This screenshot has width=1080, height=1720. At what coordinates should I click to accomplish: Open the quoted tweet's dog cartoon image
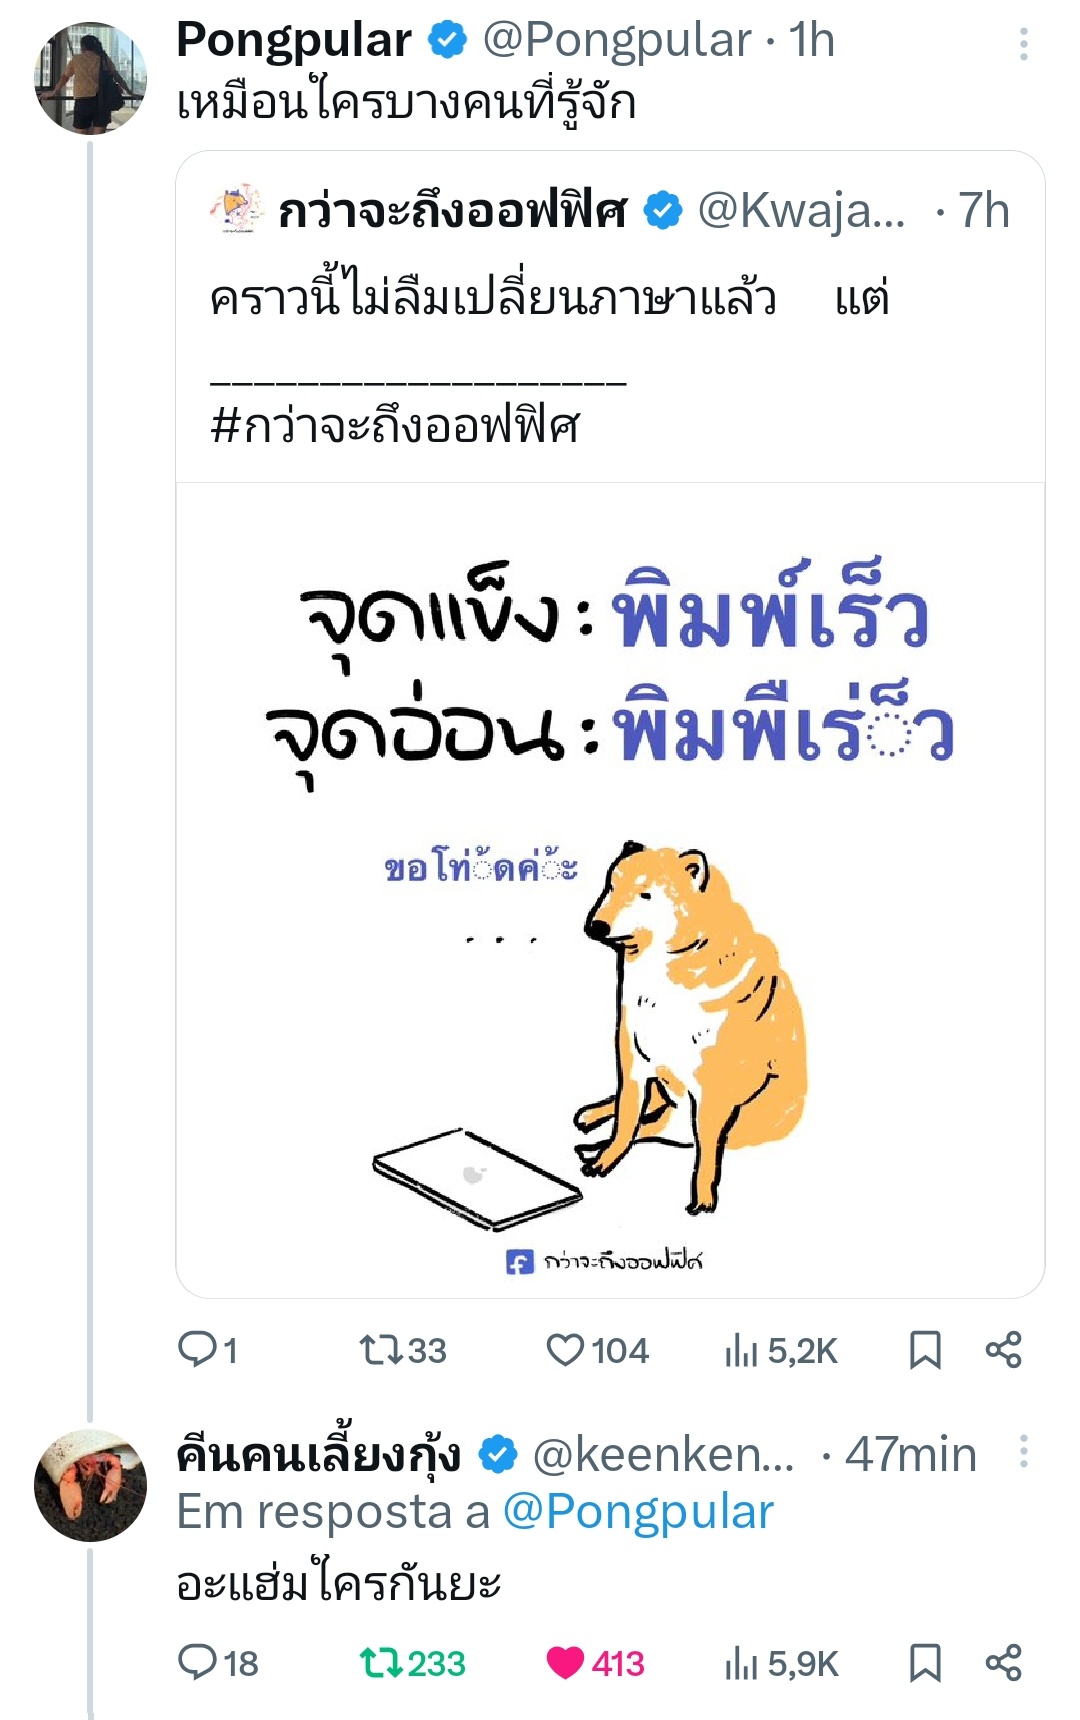610,890
